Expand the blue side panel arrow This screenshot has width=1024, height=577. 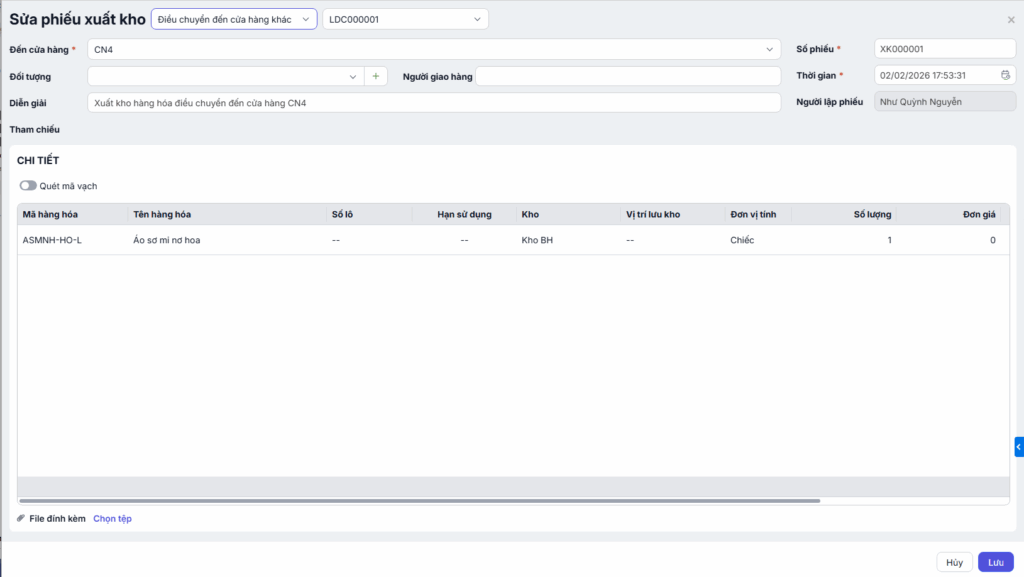click(x=1019, y=446)
